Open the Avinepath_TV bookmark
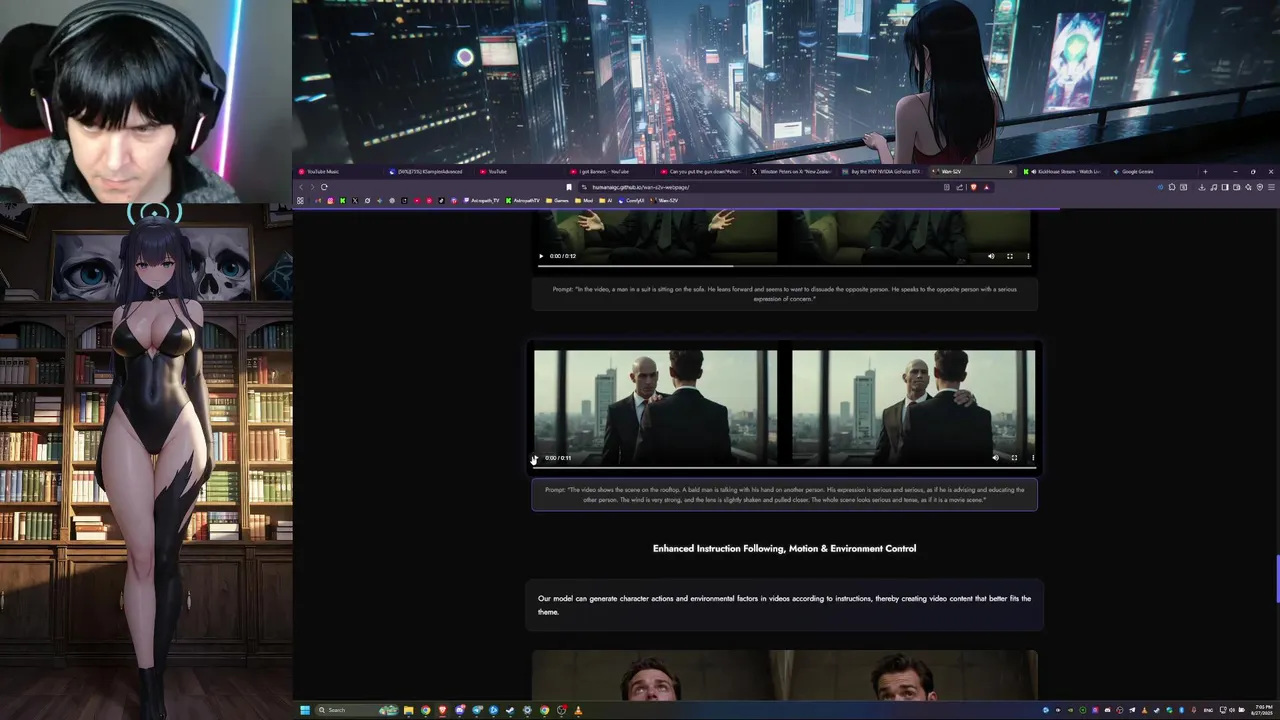1280x720 pixels. coord(481,200)
